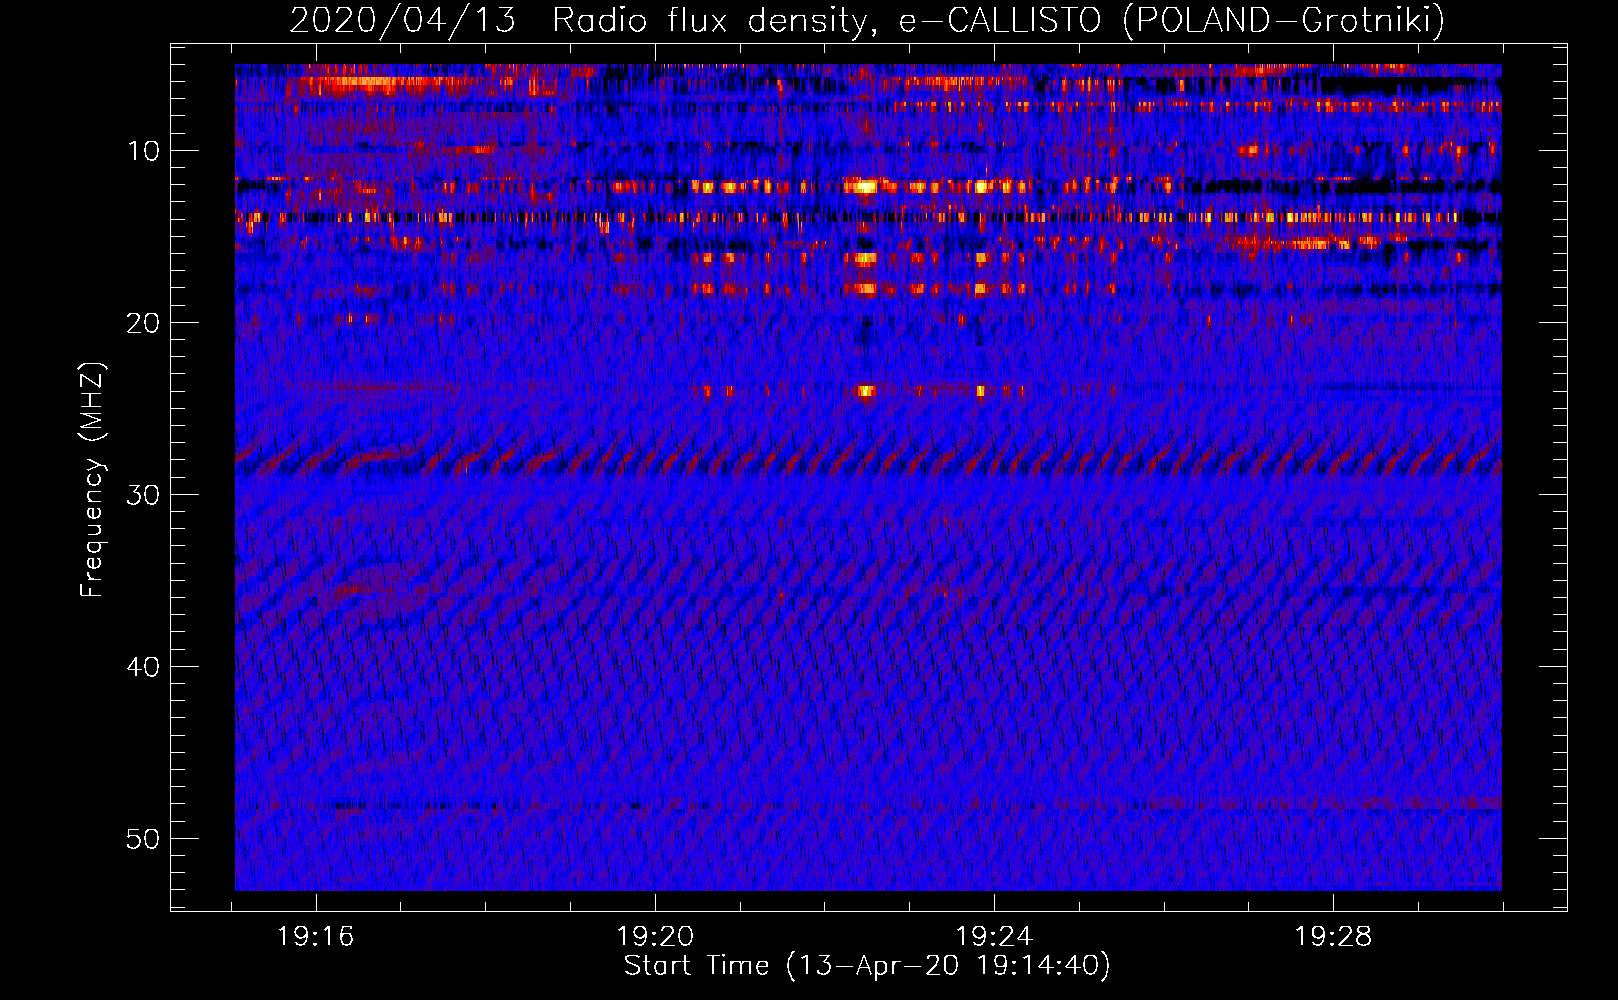Click the 50 MHz frequency tick label

coord(143,839)
